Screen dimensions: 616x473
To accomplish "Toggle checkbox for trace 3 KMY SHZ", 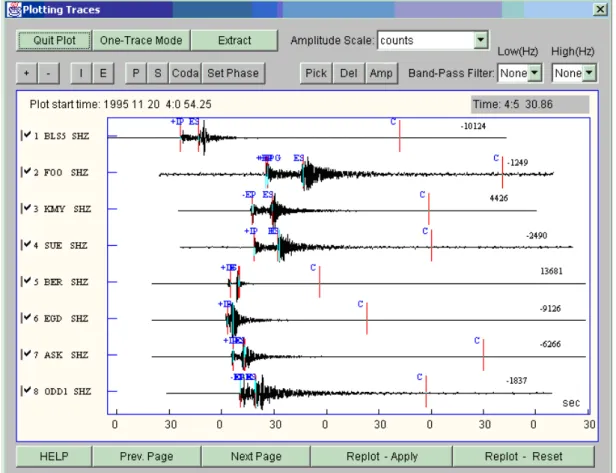I will coord(26,208).
